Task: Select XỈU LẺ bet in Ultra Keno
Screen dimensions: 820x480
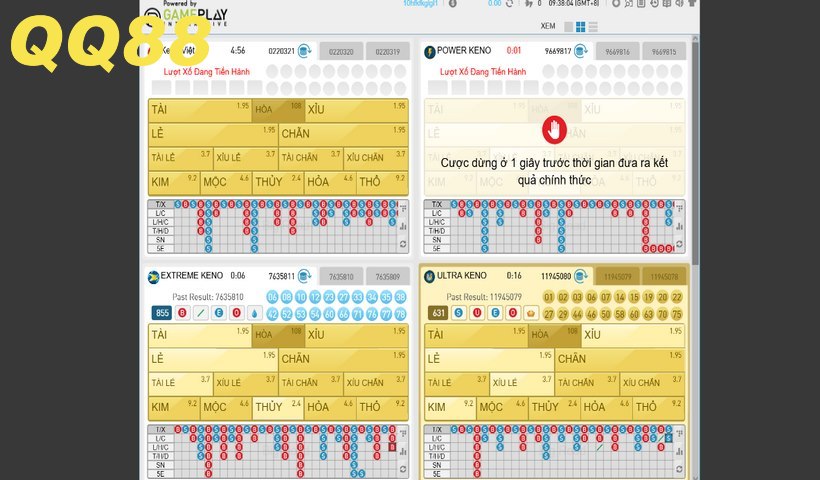Action: pos(521,383)
